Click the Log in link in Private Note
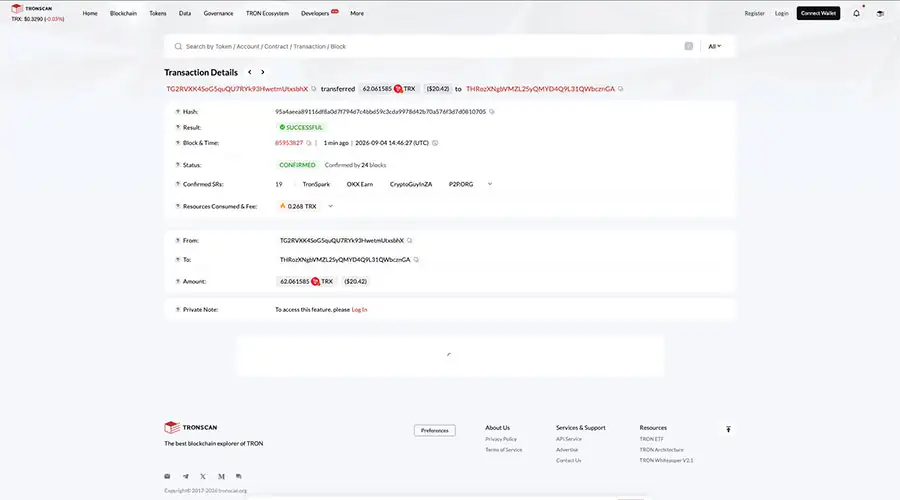Viewport: 900px width, 500px height. click(x=359, y=309)
